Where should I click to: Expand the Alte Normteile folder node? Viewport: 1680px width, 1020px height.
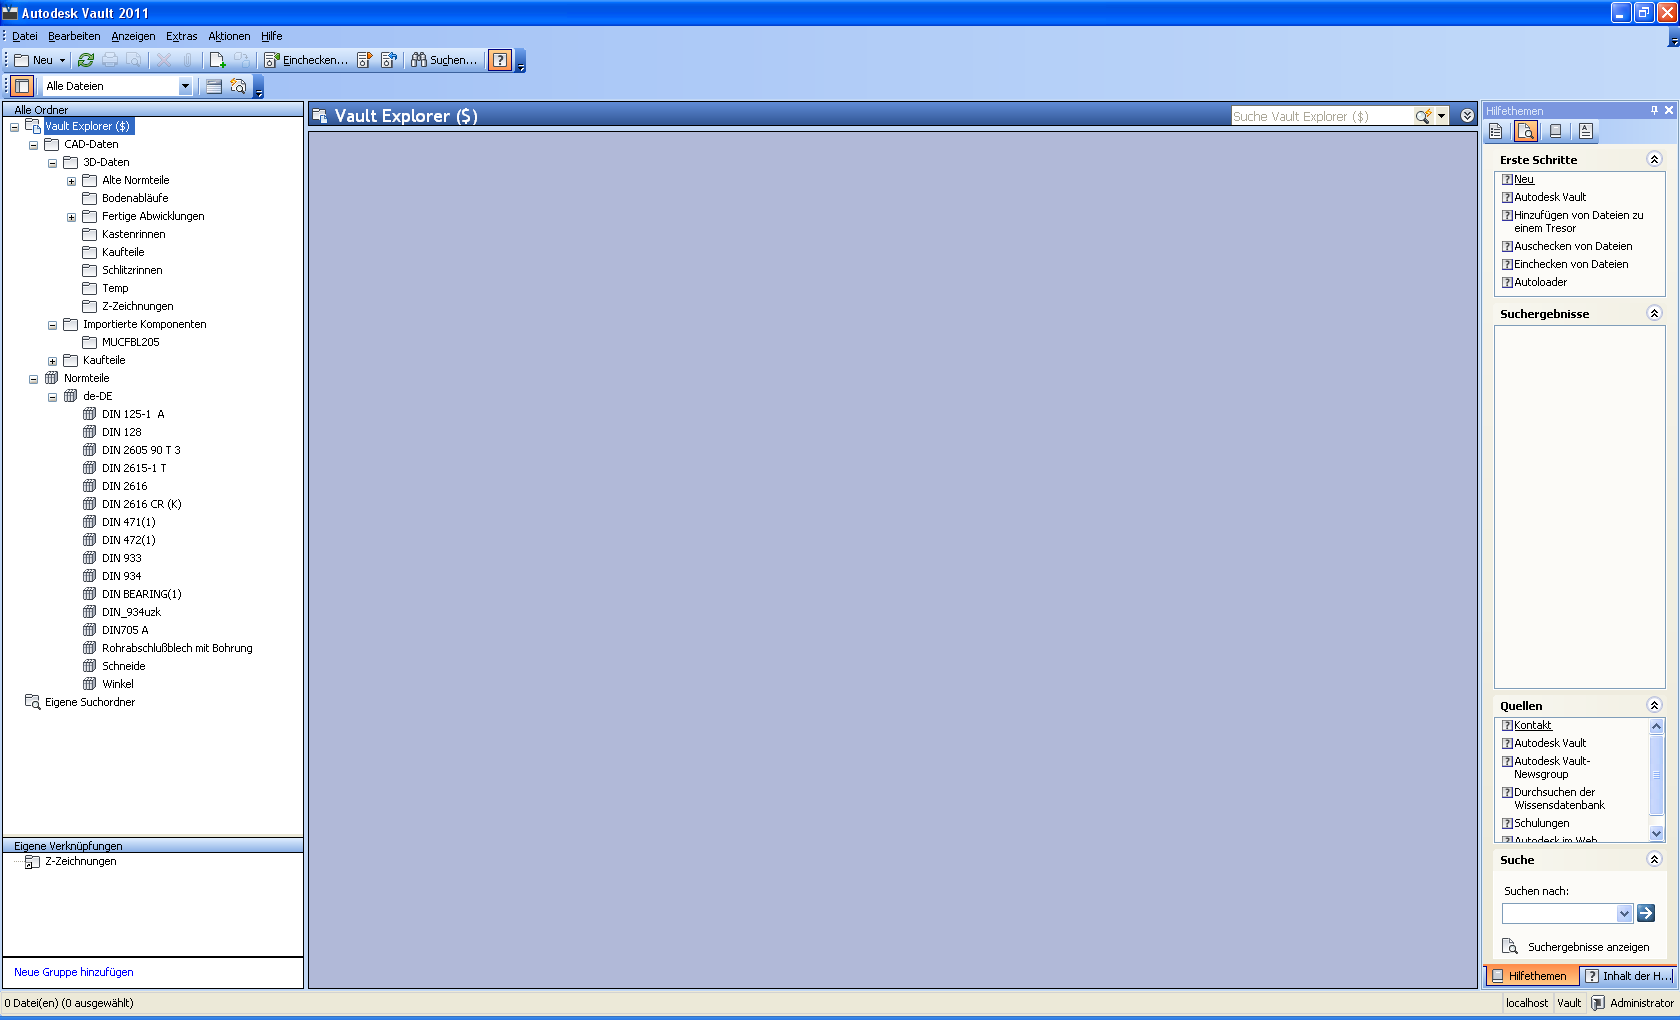pos(71,181)
